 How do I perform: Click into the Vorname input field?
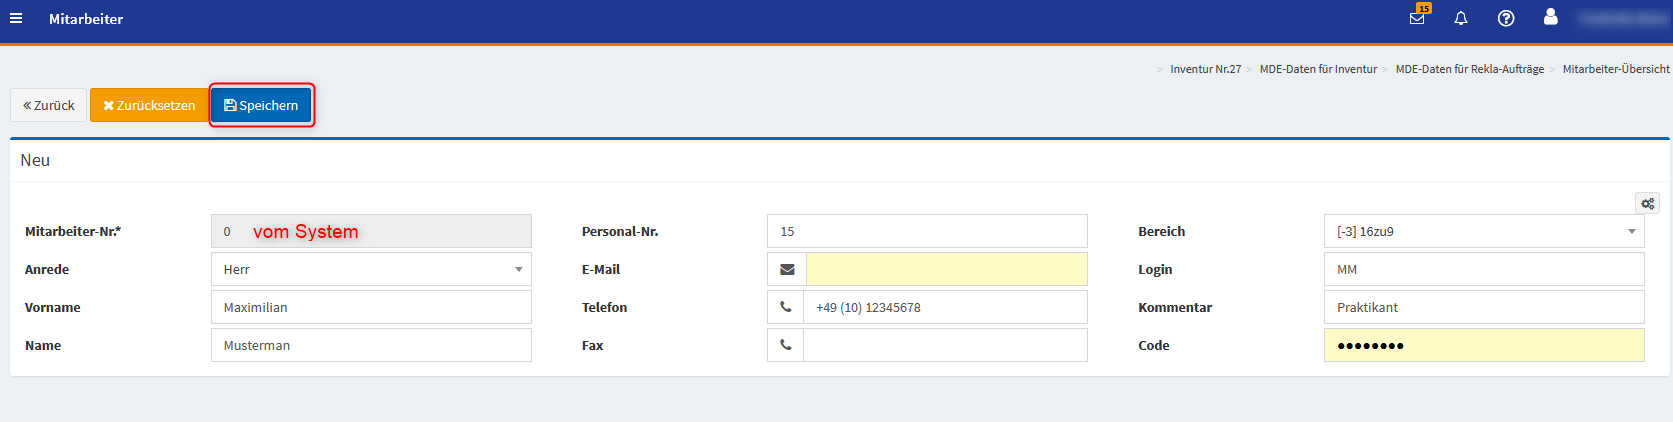(x=371, y=307)
